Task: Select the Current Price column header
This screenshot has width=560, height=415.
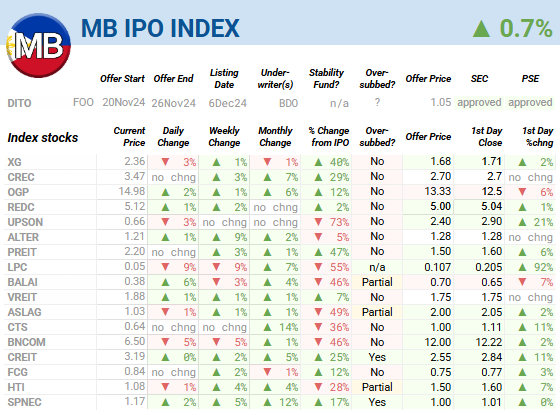Action: [x=129, y=136]
